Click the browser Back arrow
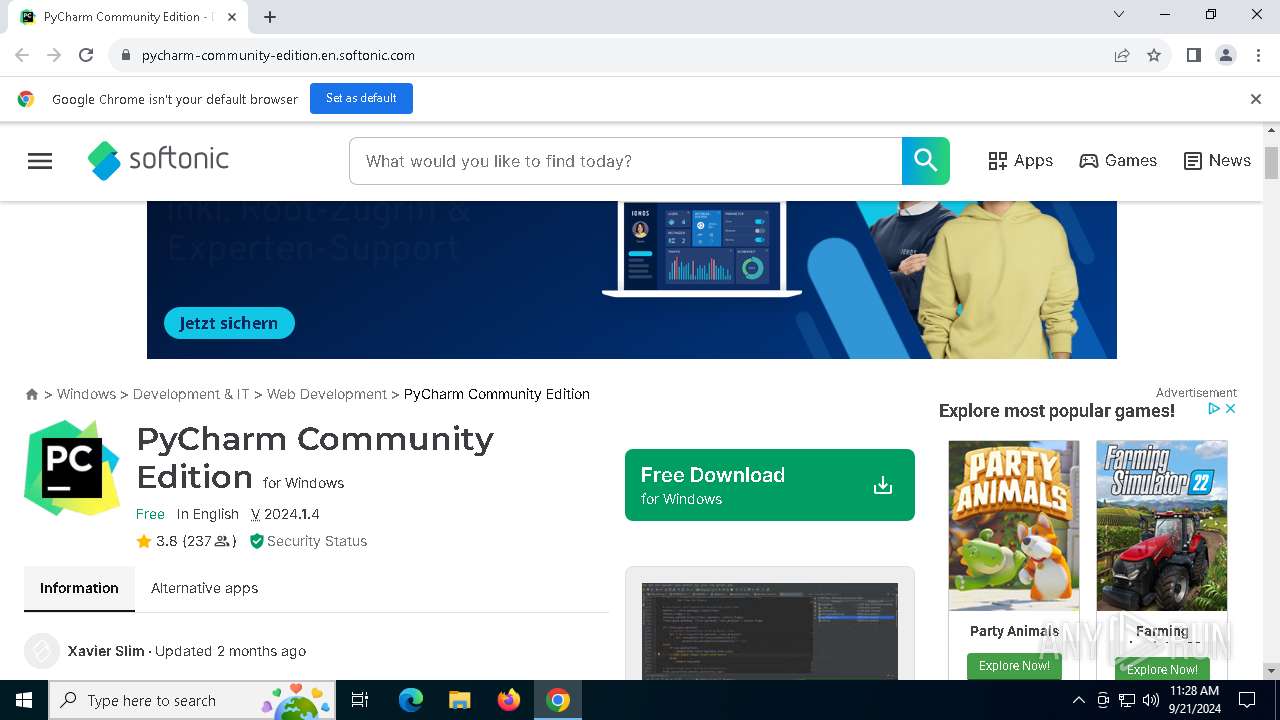This screenshot has height=720, width=1280. pos(22,55)
